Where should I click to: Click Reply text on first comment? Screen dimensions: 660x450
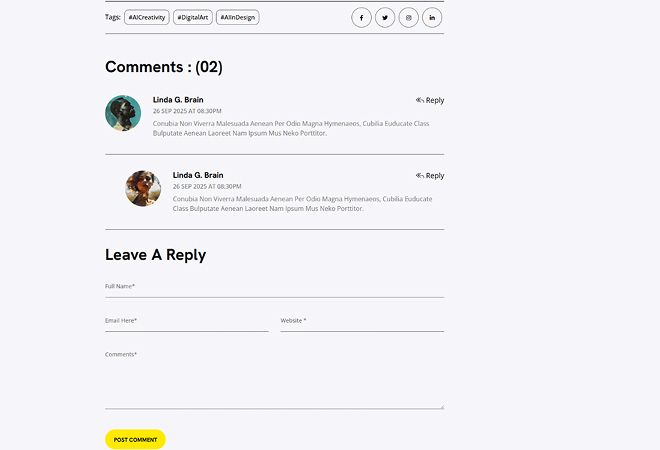click(x=435, y=100)
